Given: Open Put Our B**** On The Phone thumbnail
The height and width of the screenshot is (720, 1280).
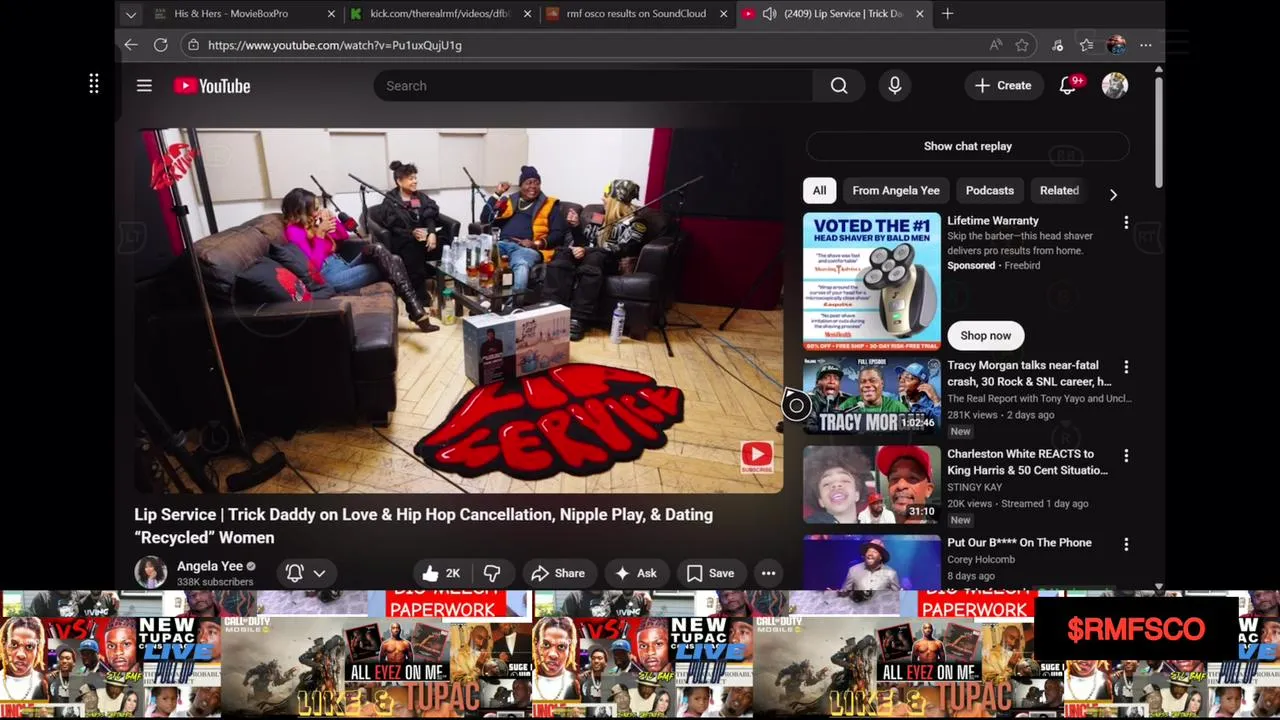Looking at the screenshot, I should [x=872, y=561].
